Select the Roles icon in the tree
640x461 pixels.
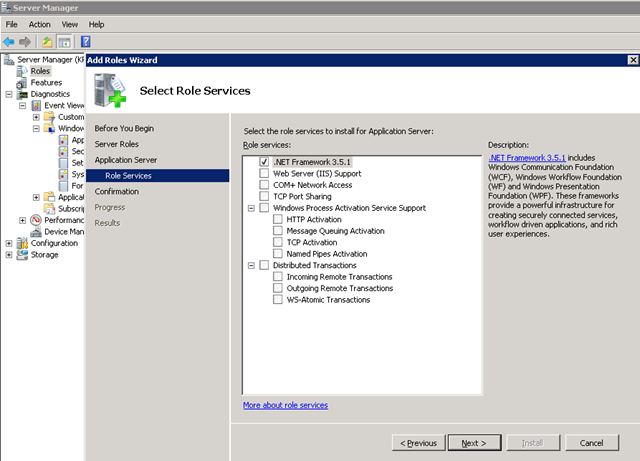(22, 71)
